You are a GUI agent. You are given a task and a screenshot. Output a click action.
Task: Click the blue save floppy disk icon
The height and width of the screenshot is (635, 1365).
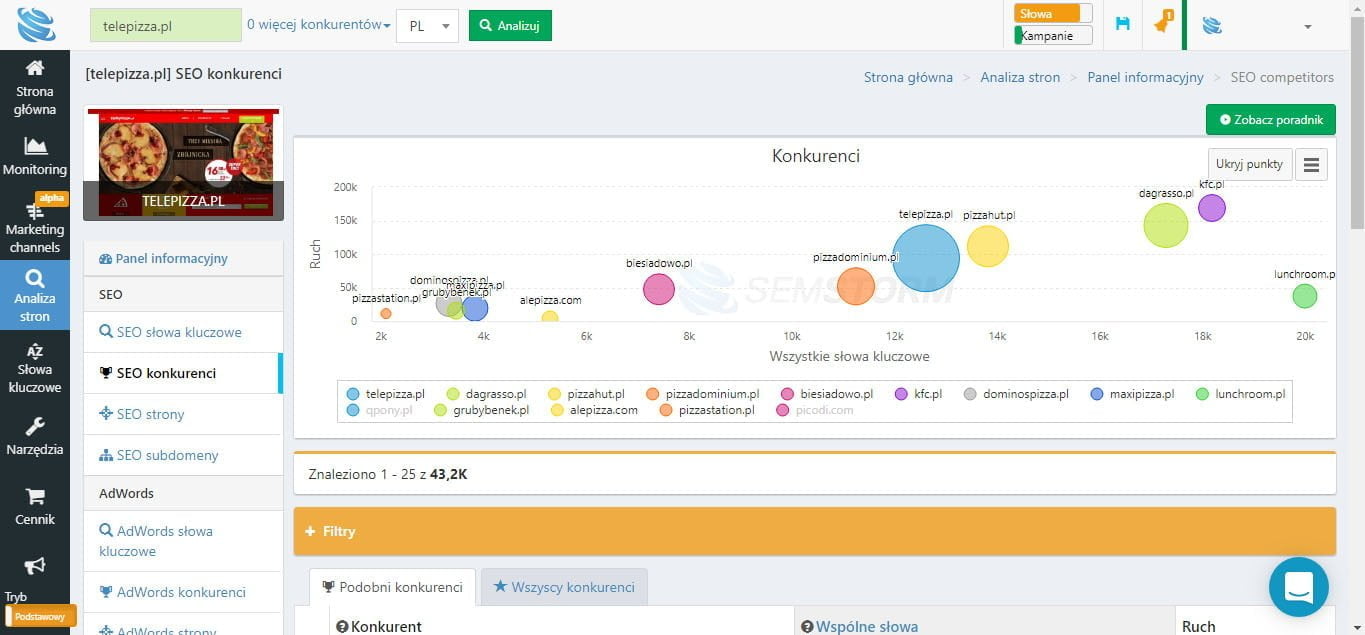pyautogui.click(x=1122, y=24)
